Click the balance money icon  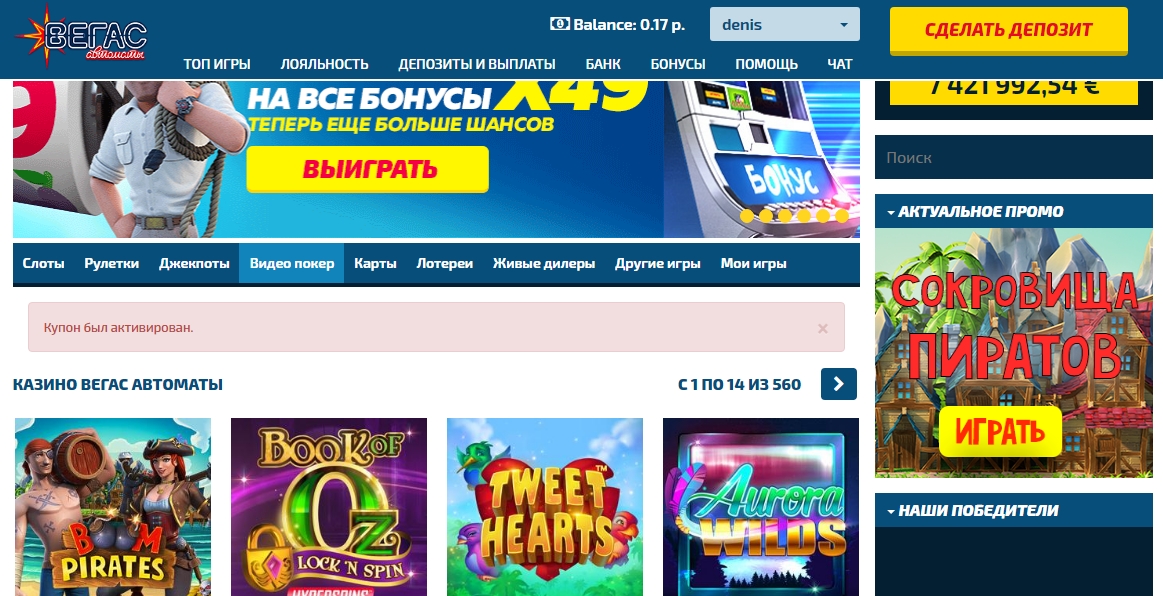click(x=559, y=24)
